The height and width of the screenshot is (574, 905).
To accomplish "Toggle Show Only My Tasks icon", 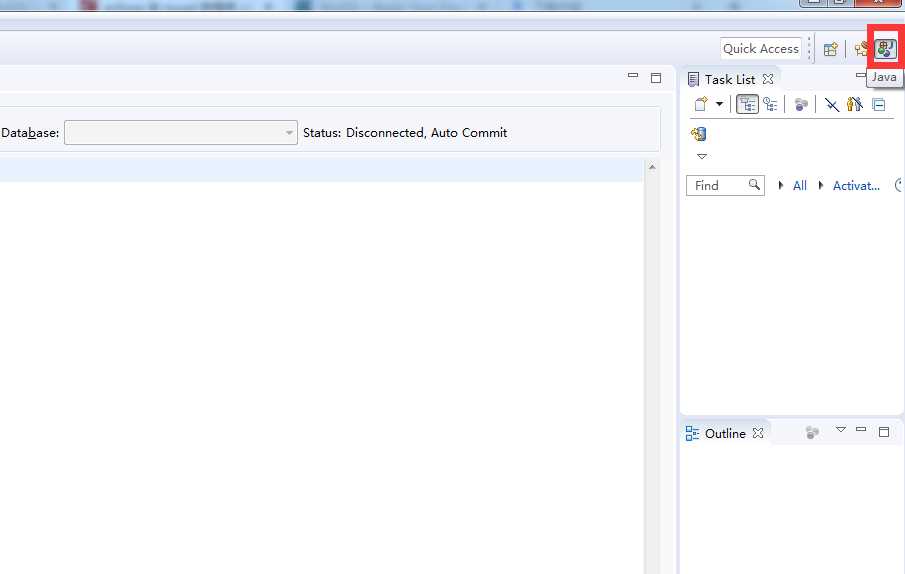I will 854,104.
